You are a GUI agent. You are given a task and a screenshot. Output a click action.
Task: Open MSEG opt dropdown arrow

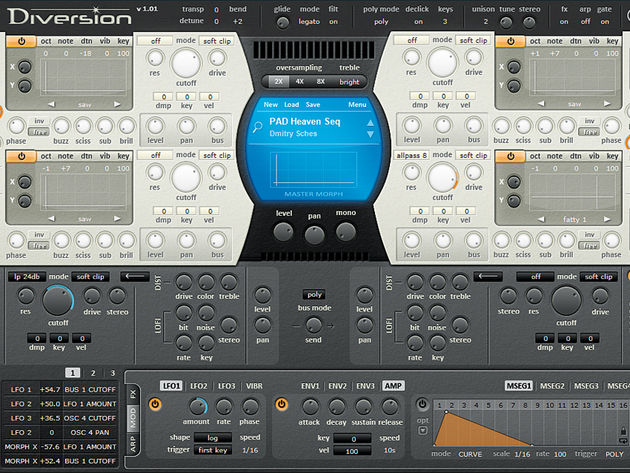click(x=422, y=430)
